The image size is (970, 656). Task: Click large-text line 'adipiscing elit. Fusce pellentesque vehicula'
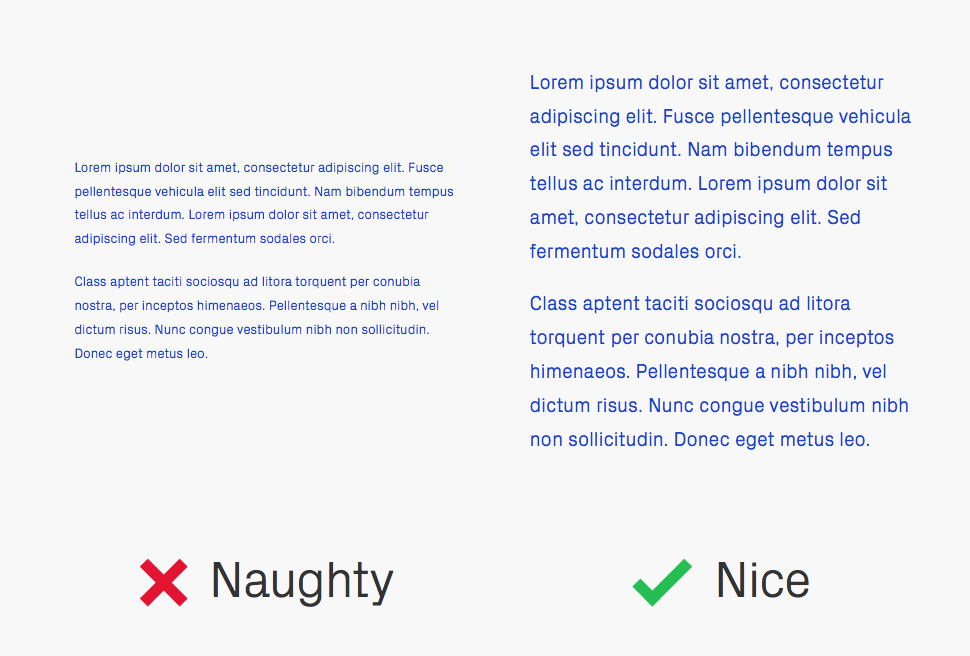coord(720,117)
